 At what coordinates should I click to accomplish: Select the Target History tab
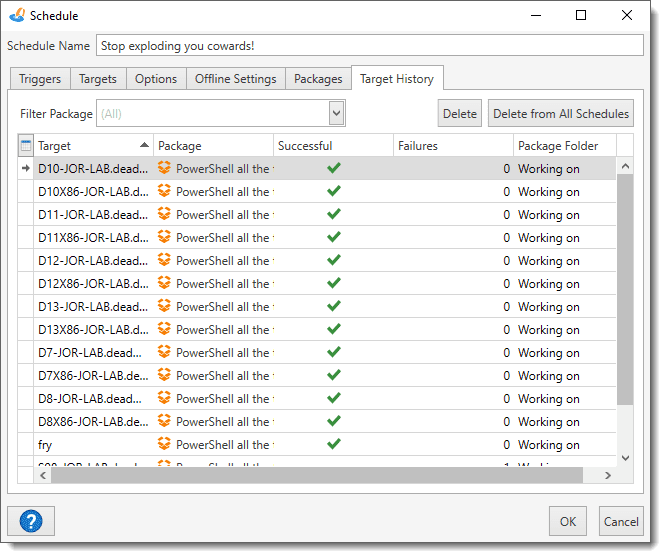click(x=397, y=79)
